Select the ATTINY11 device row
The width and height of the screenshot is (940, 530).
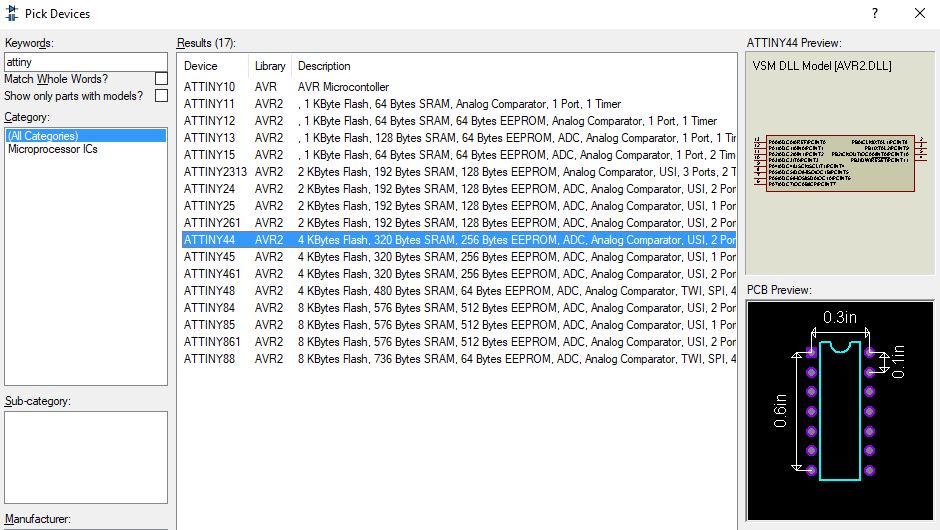(x=459, y=104)
